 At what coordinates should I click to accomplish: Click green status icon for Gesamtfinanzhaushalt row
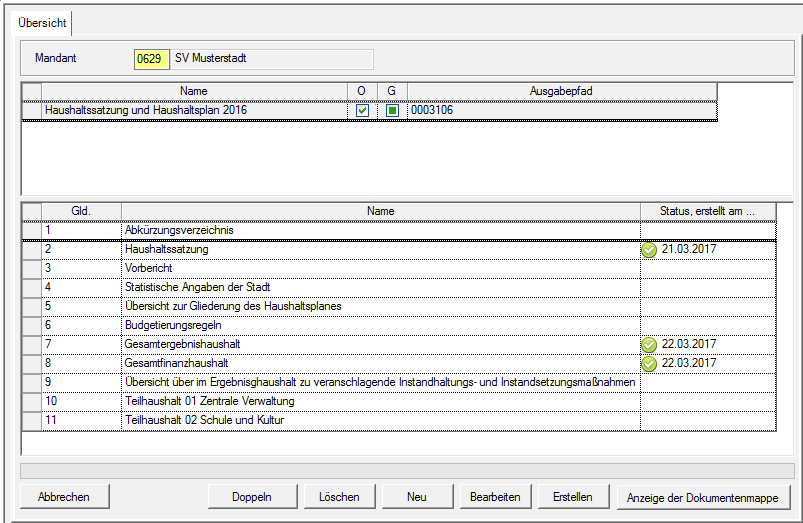[x=649, y=364]
